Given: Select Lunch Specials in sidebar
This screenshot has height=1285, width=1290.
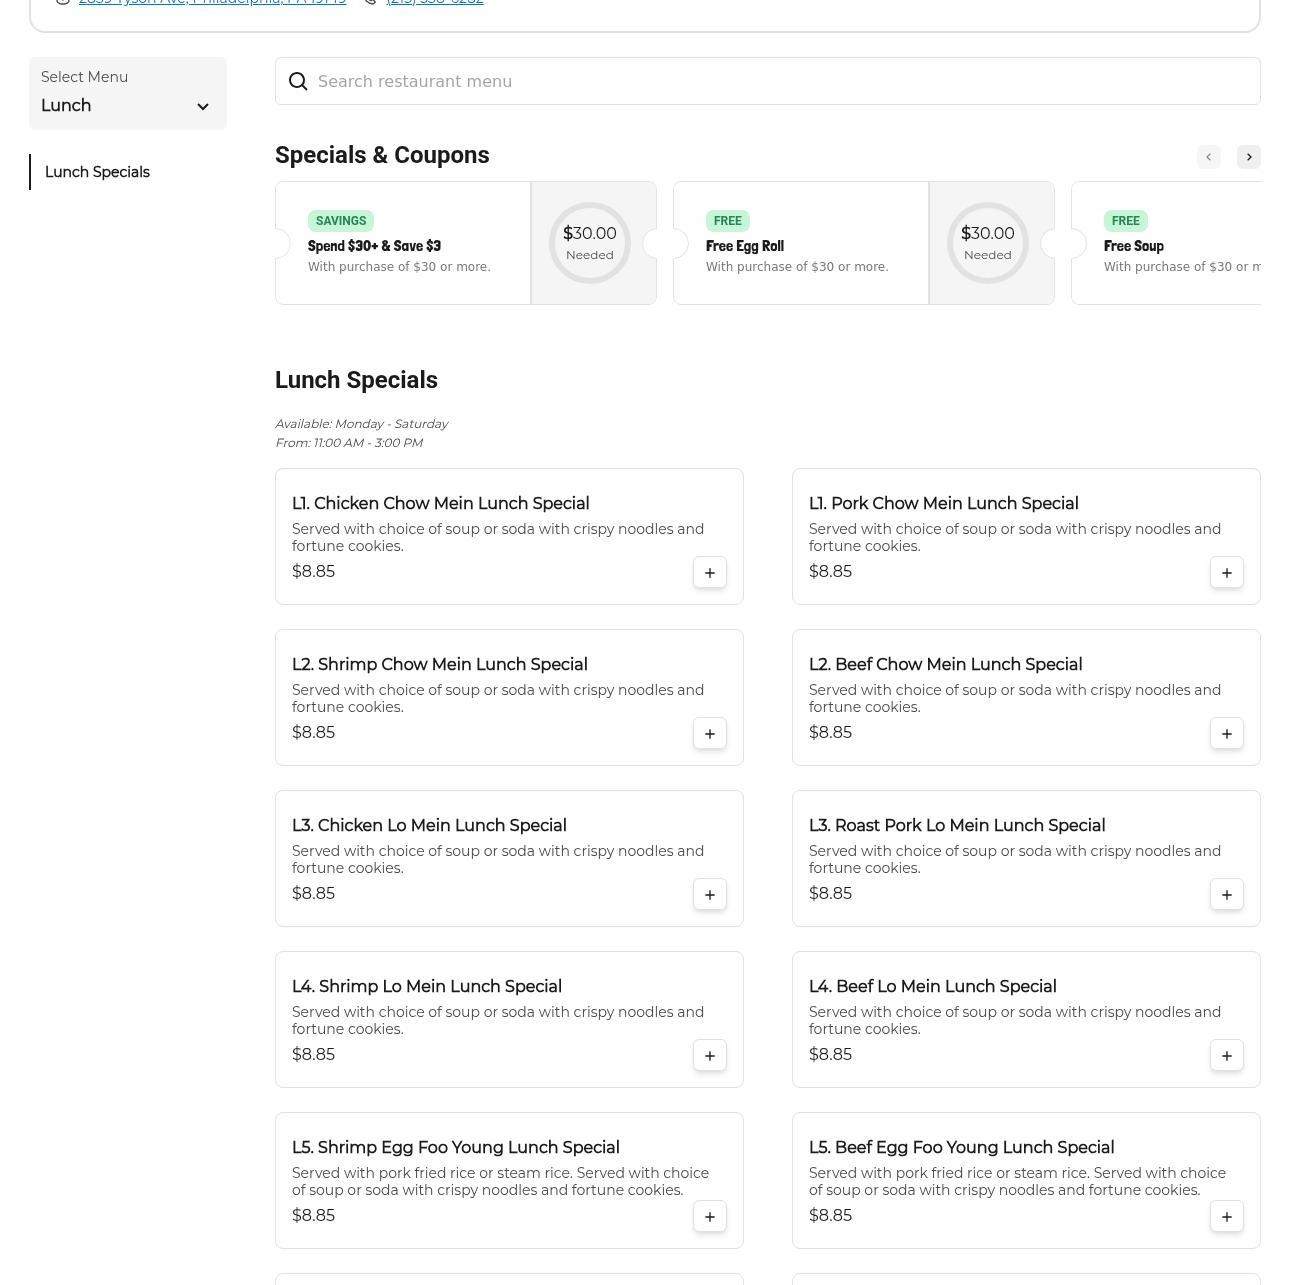Looking at the screenshot, I should click(x=97, y=172).
